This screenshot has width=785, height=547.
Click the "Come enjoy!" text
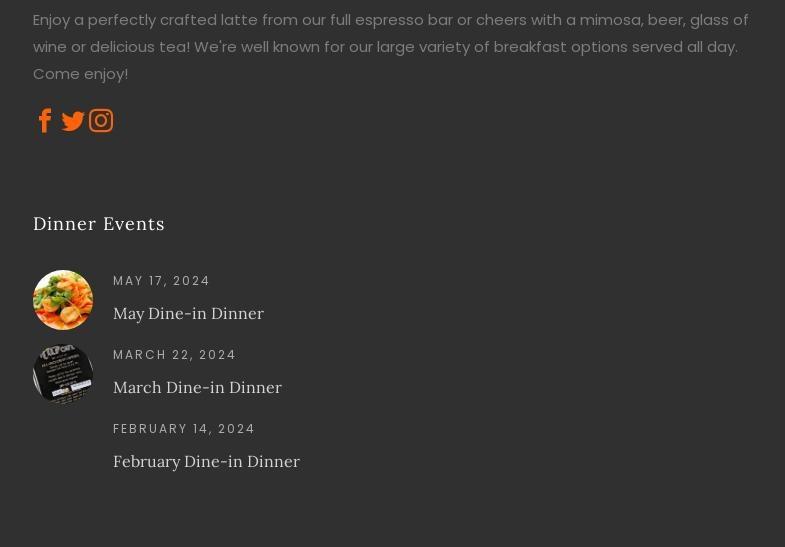[80, 74]
